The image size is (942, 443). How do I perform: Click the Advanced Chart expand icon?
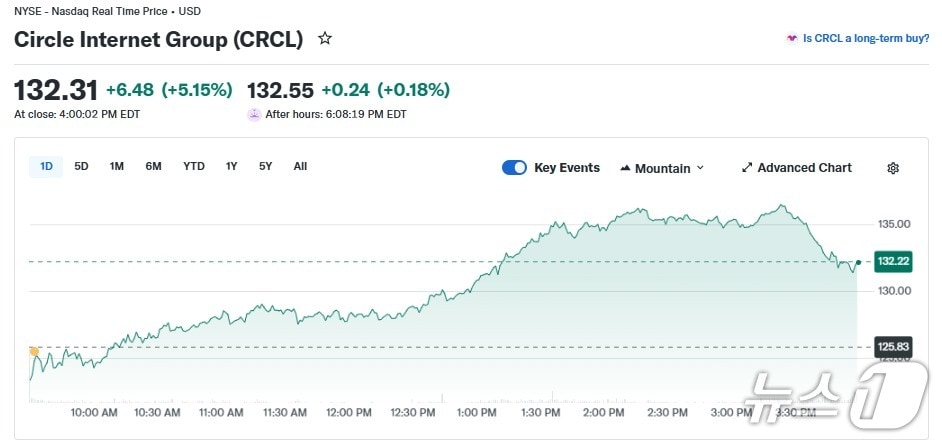(x=746, y=168)
